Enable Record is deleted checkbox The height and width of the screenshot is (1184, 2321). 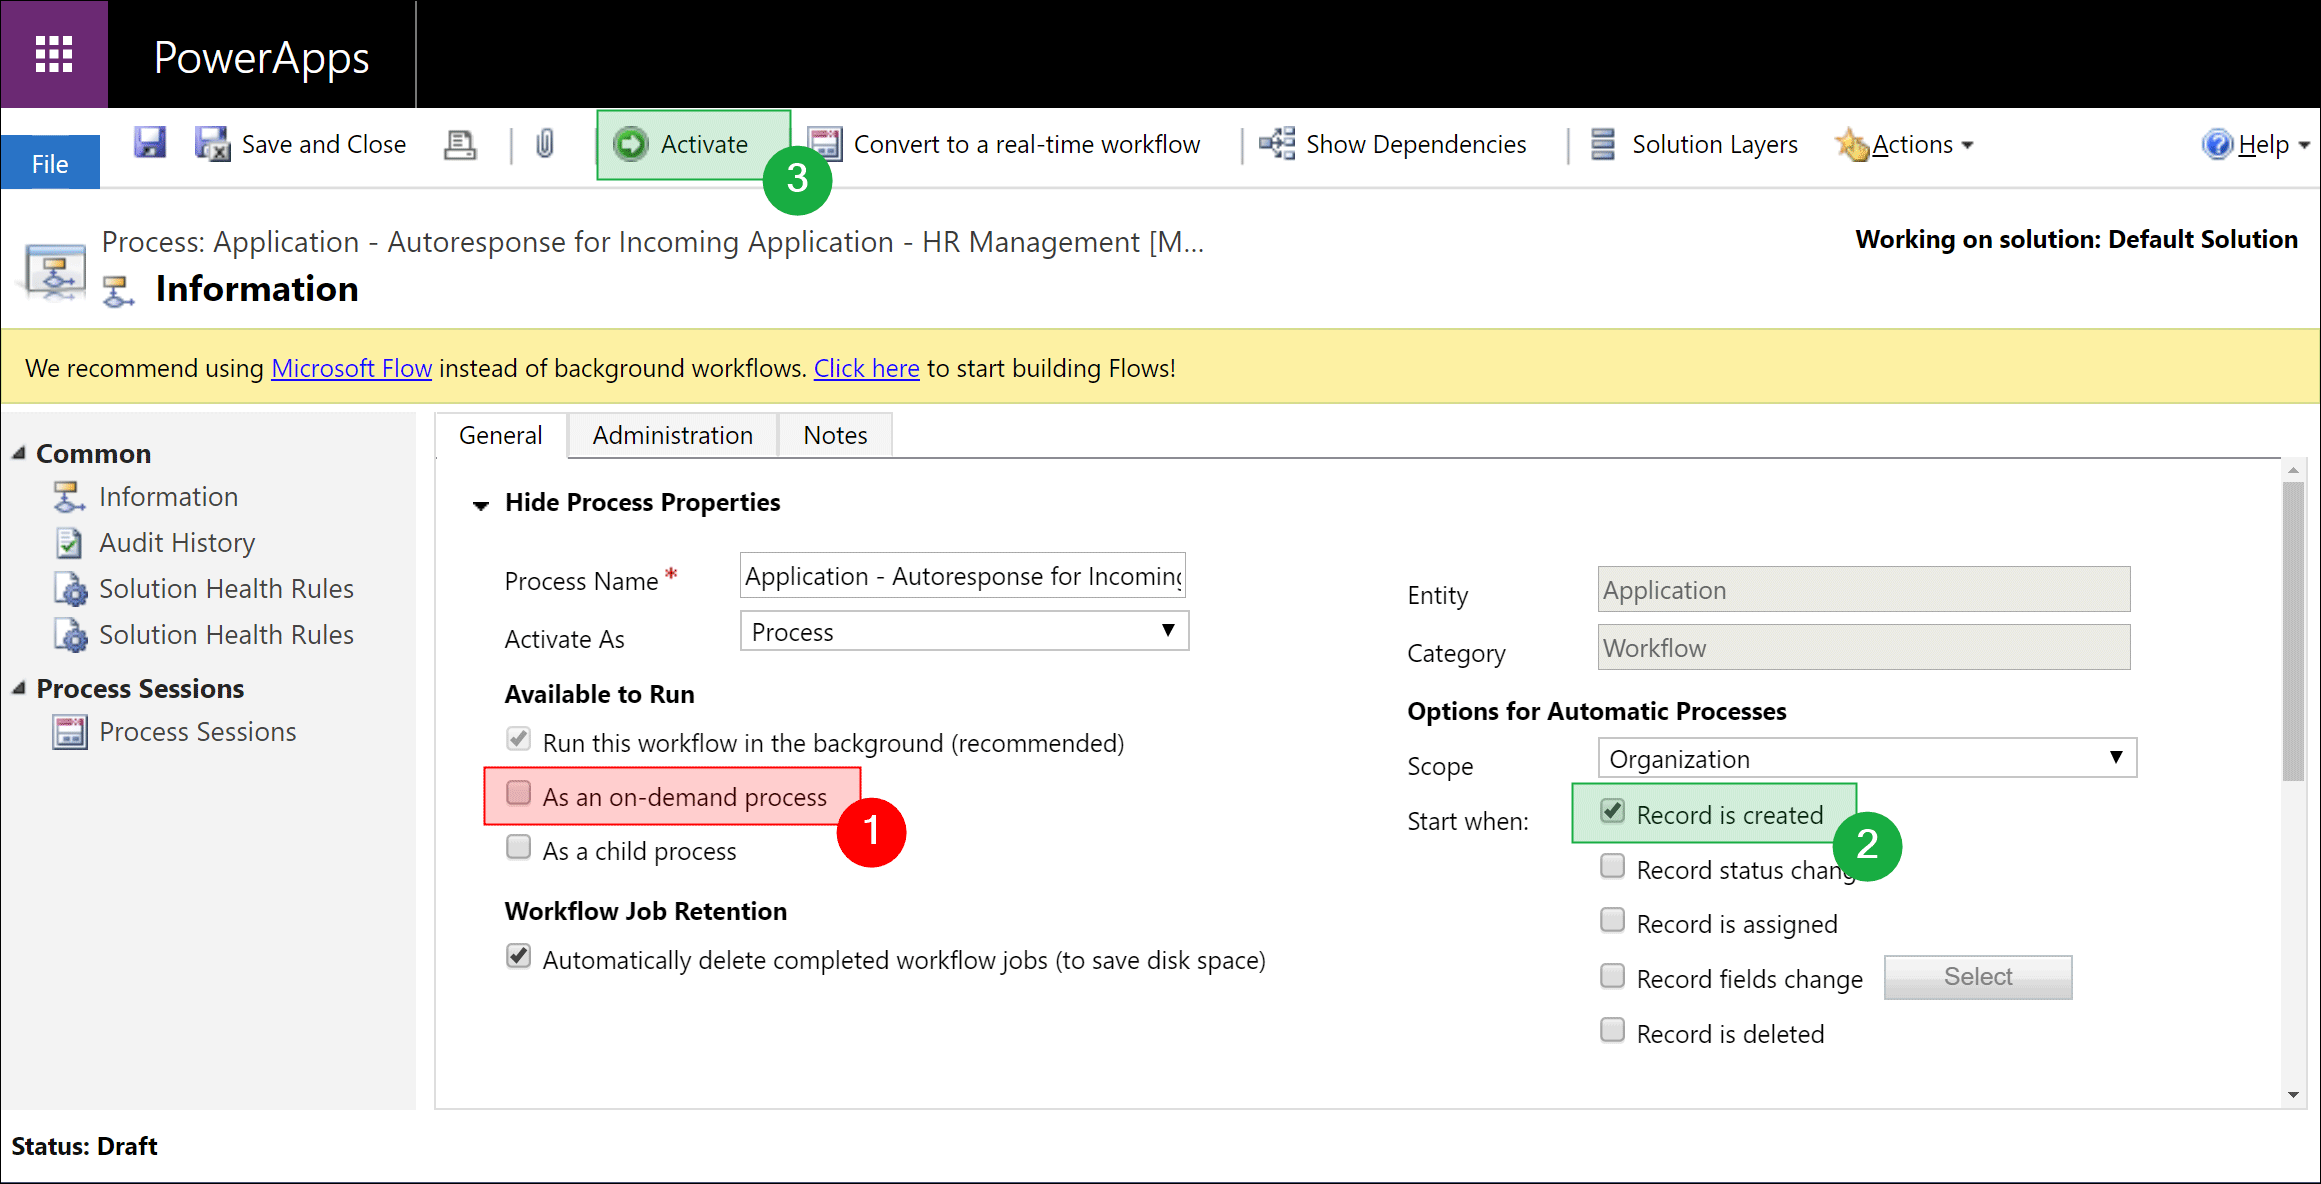pyautogui.click(x=1612, y=1030)
